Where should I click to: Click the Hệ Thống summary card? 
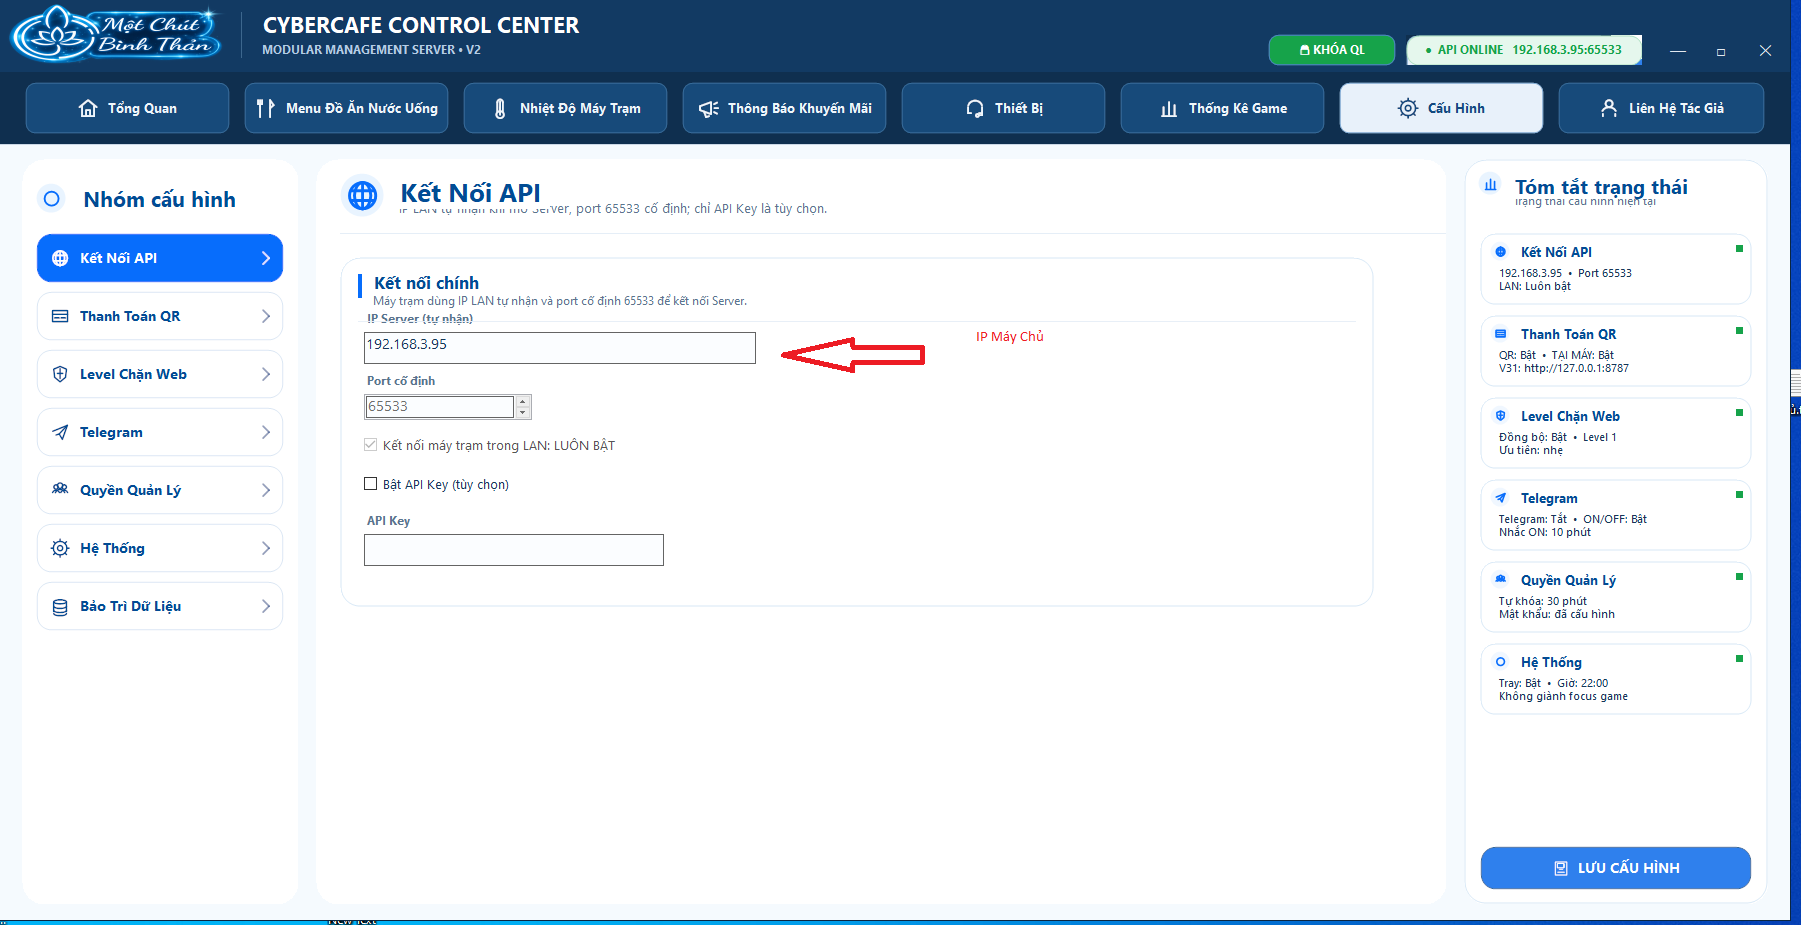pos(1616,679)
